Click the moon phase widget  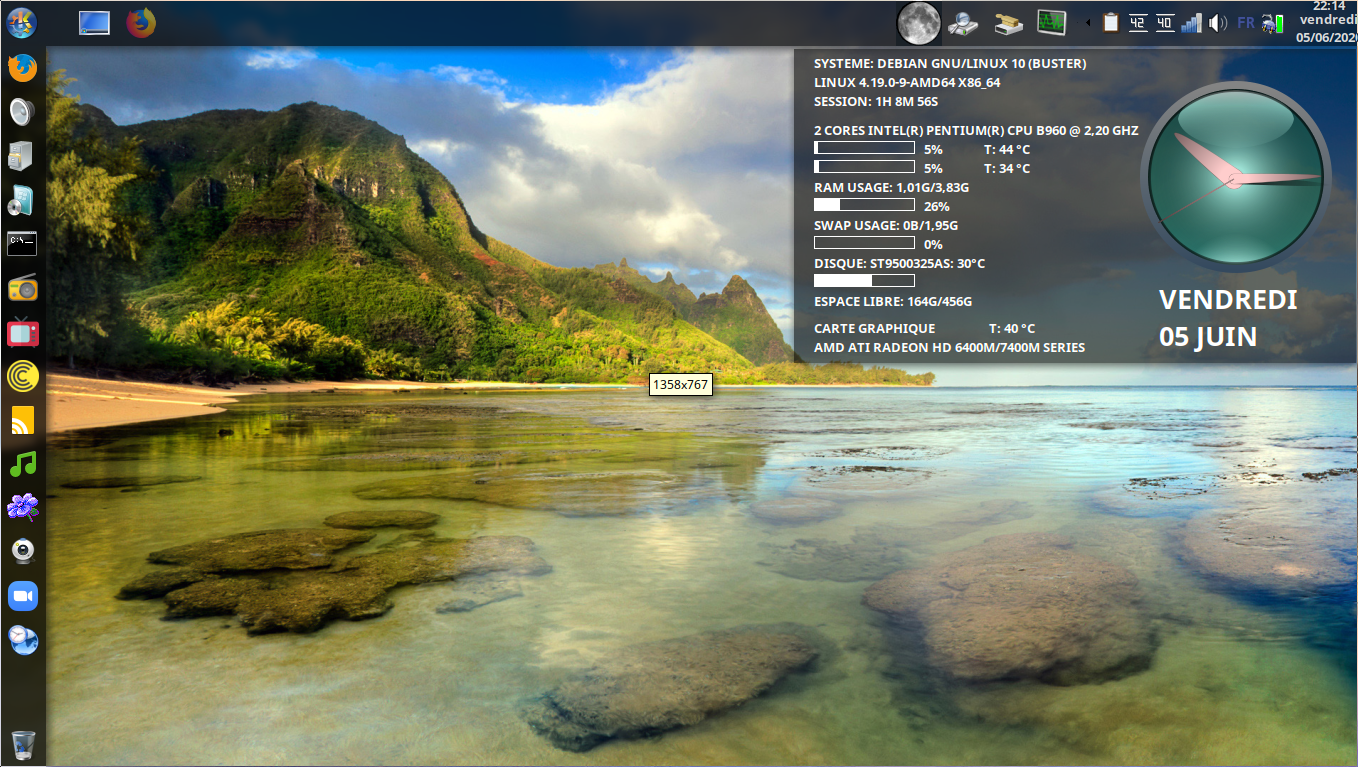click(x=918, y=22)
